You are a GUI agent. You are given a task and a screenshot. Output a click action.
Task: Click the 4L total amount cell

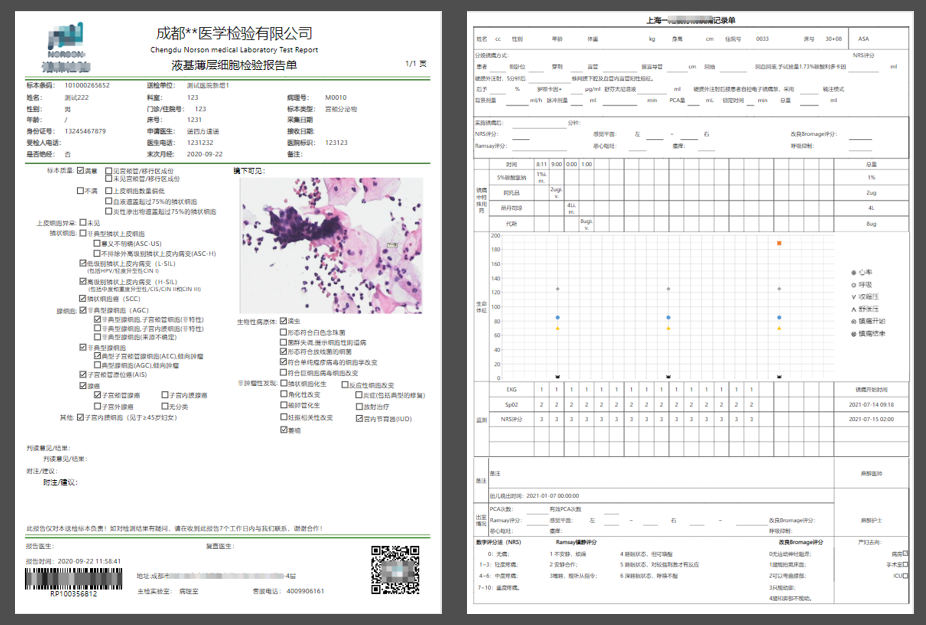871,208
